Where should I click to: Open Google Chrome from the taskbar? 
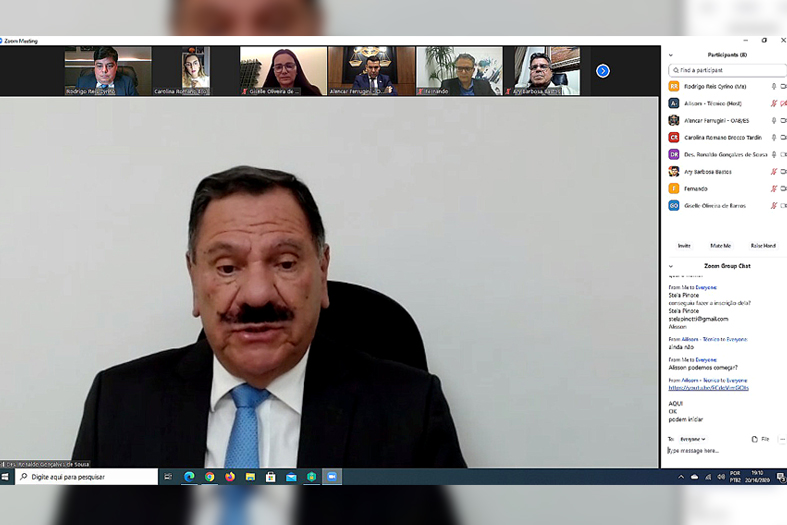click(x=210, y=477)
